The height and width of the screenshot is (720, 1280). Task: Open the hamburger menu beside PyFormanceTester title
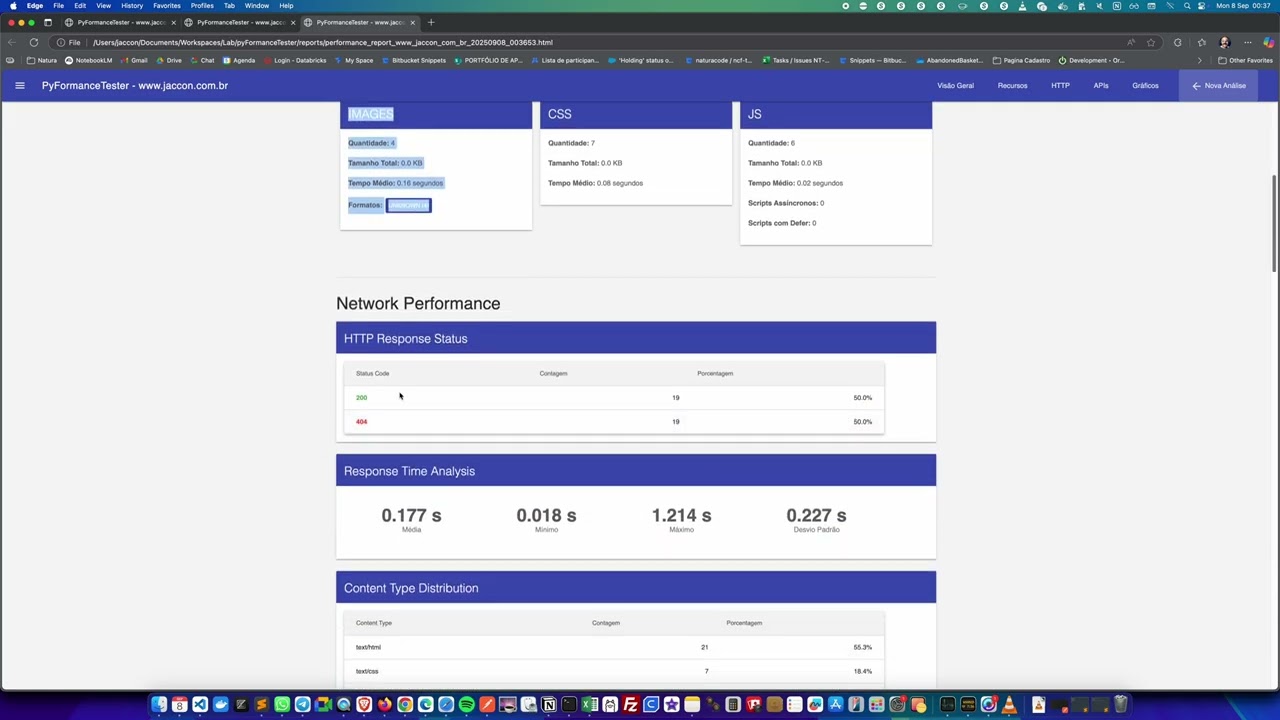(x=19, y=86)
